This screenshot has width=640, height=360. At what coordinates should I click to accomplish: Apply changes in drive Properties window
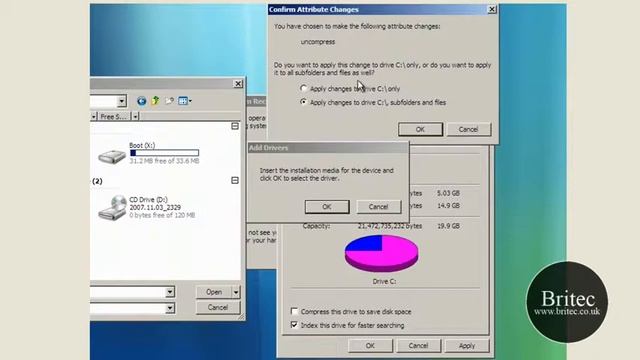[467, 346]
